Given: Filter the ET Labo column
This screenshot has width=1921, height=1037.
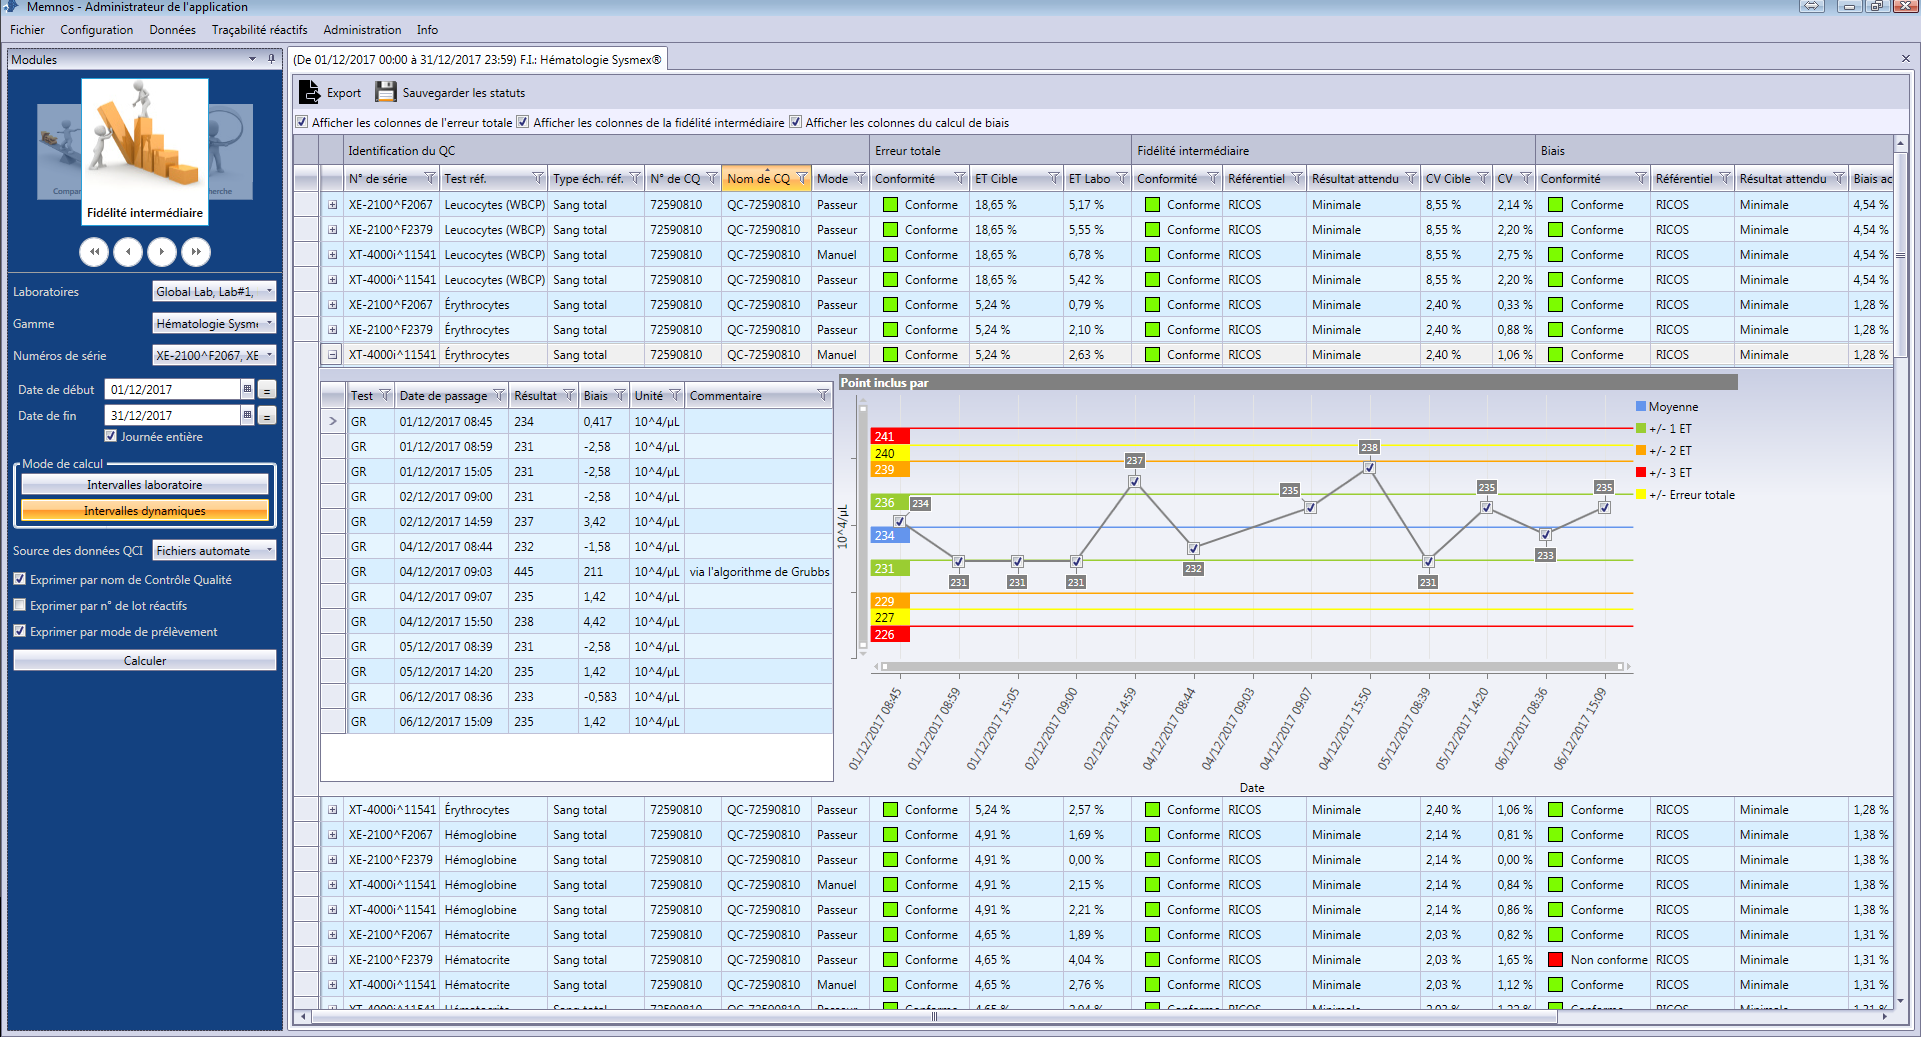Looking at the screenshot, I should coord(1122,178).
